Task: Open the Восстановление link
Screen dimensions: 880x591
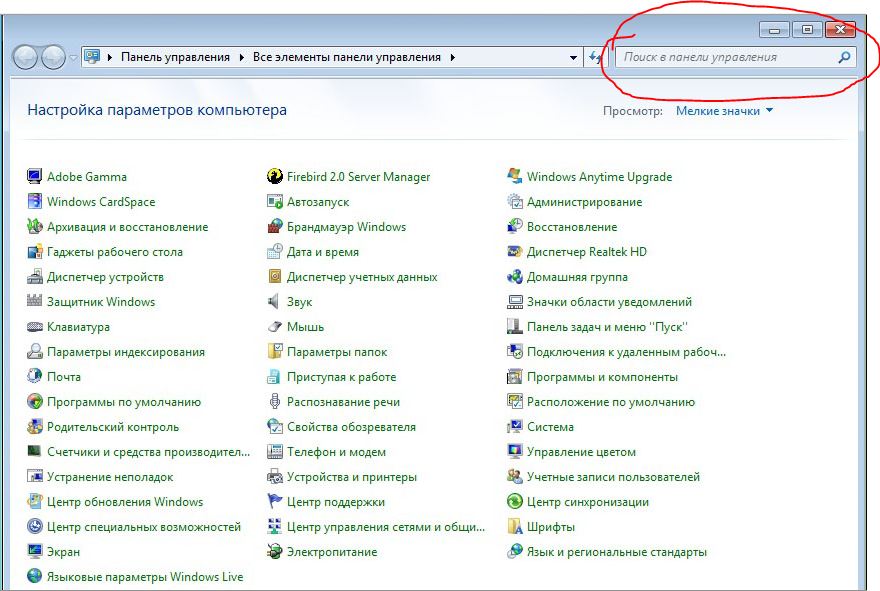Action: click(572, 227)
